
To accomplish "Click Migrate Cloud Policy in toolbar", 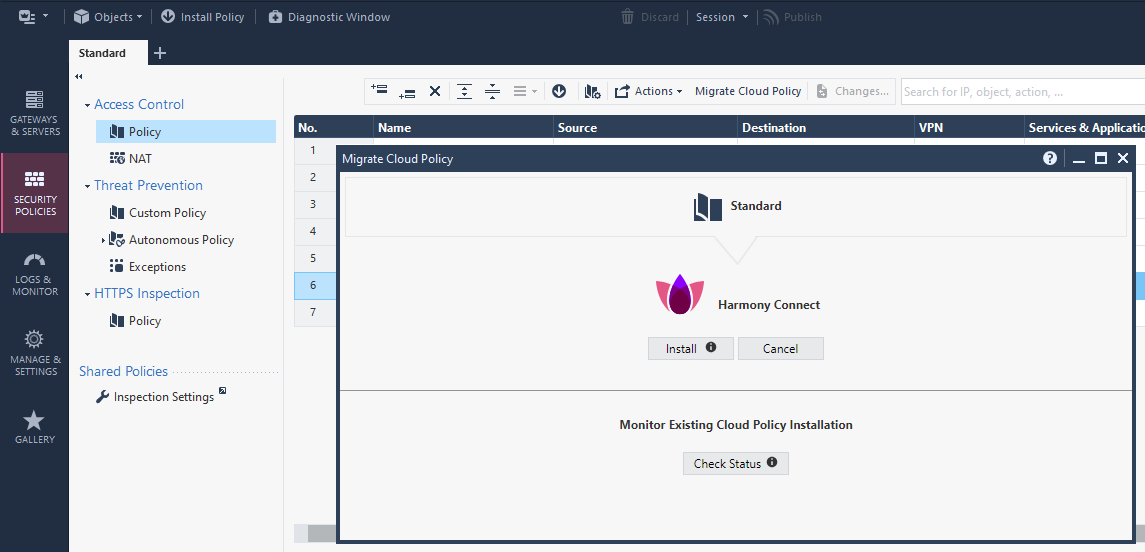I will [748, 91].
